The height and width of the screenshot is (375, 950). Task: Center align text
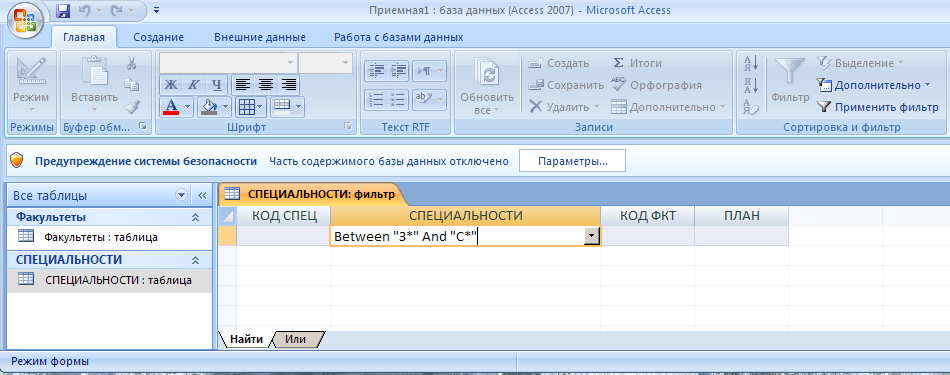[265, 85]
